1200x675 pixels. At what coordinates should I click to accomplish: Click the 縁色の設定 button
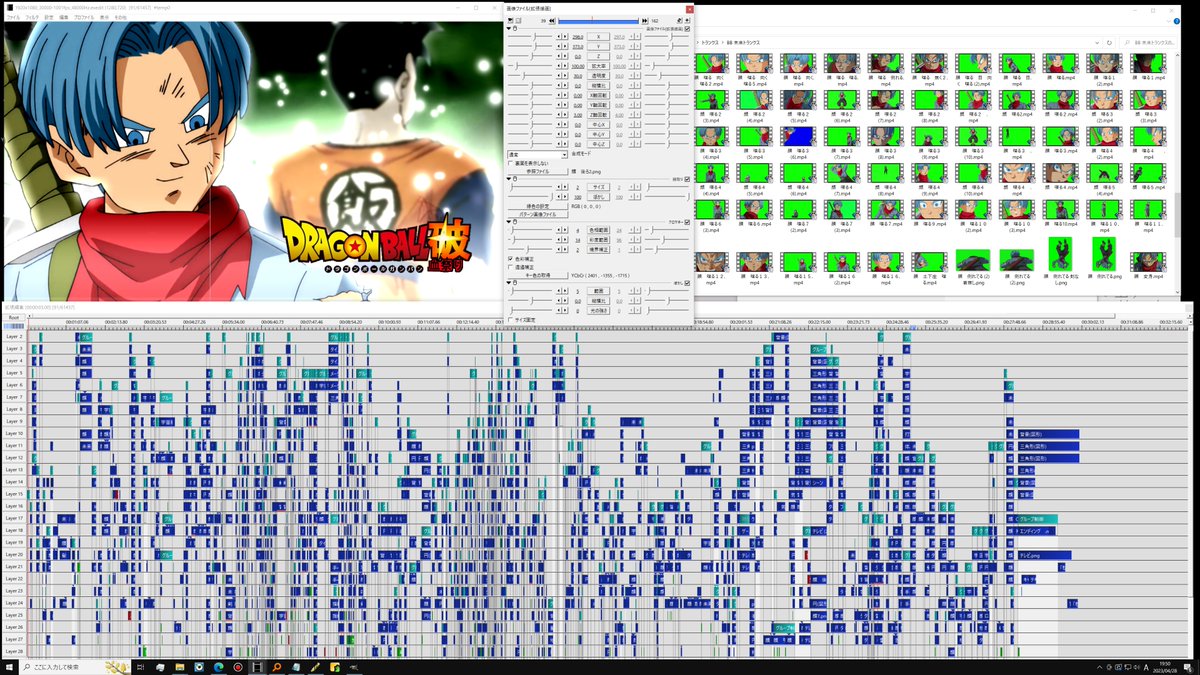coord(539,205)
